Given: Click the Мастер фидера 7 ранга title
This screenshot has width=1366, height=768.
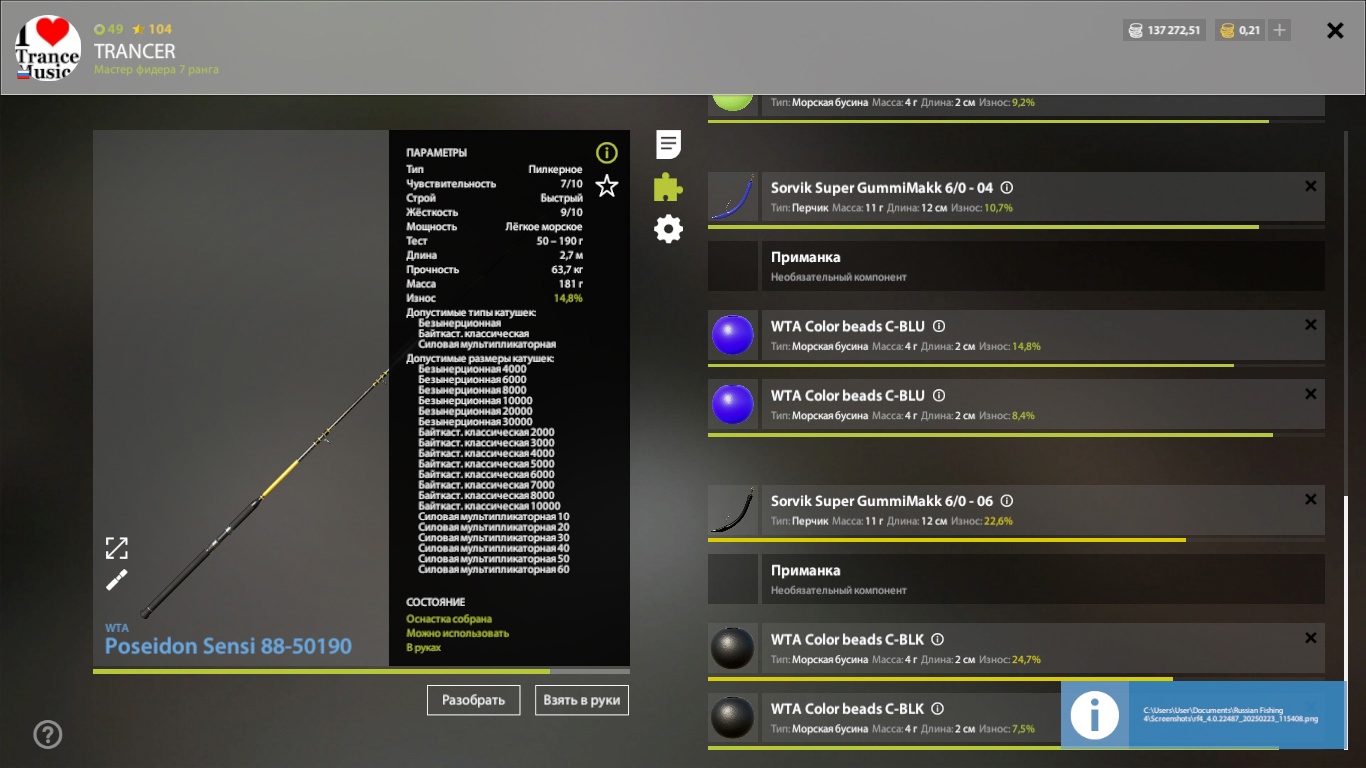Looking at the screenshot, I should pyautogui.click(x=156, y=70).
